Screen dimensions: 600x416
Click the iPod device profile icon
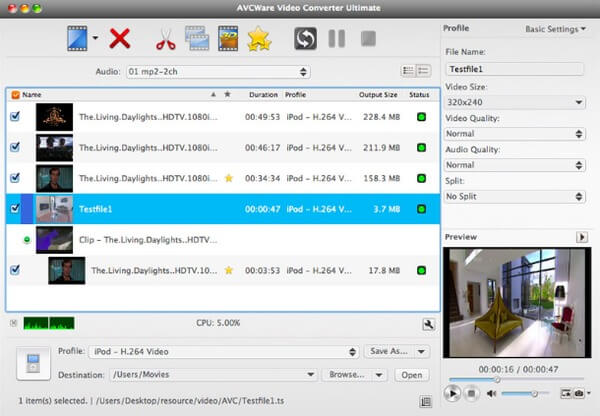pos(33,363)
